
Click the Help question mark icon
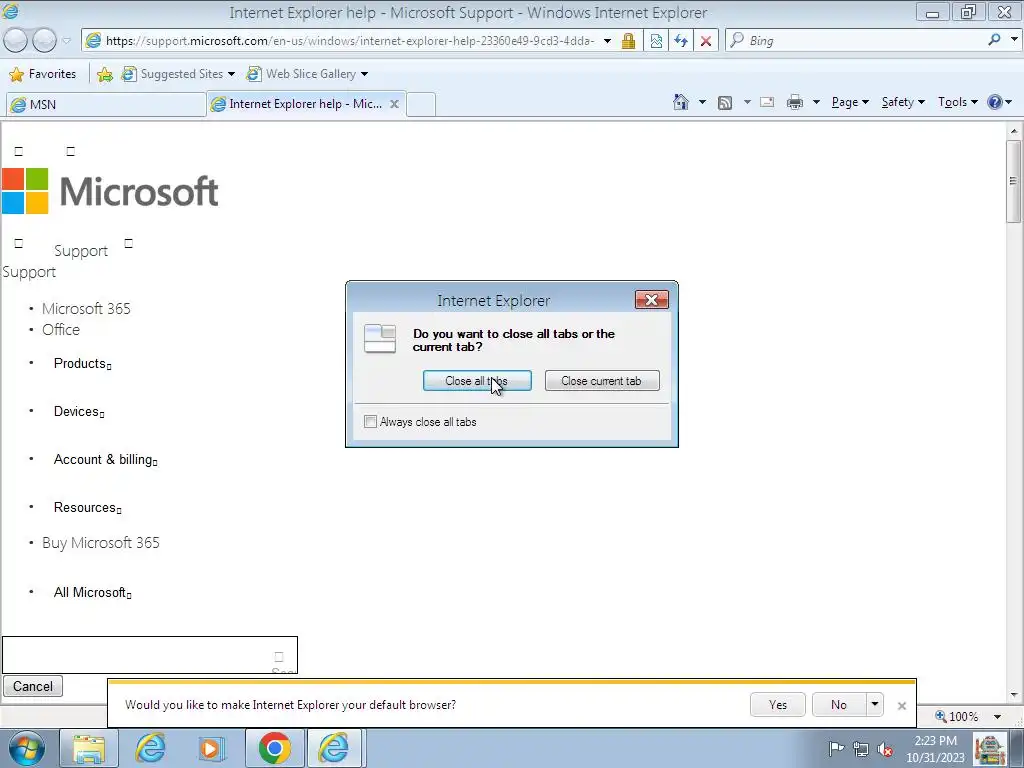coord(995,102)
